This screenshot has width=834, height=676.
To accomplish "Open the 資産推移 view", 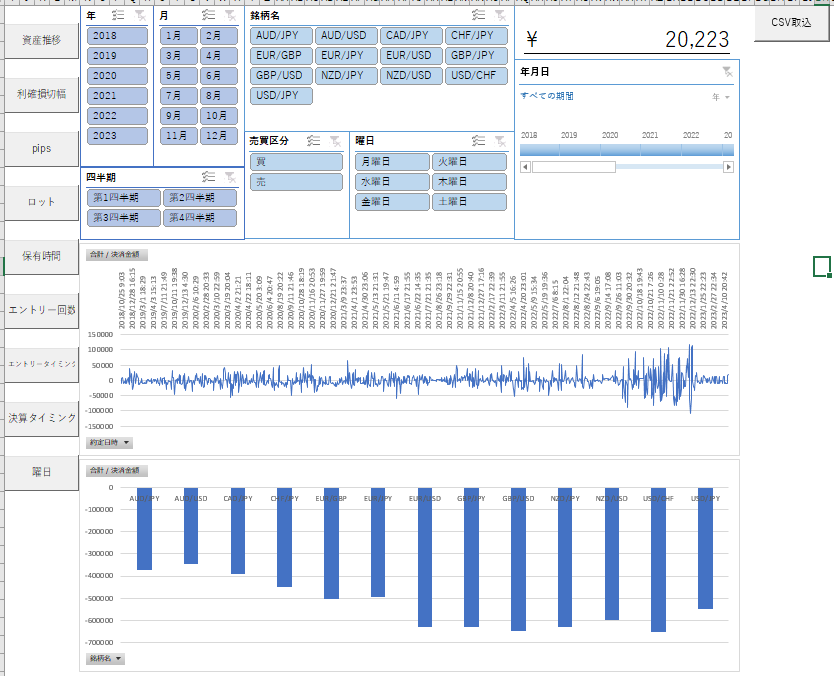I will (41, 40).
